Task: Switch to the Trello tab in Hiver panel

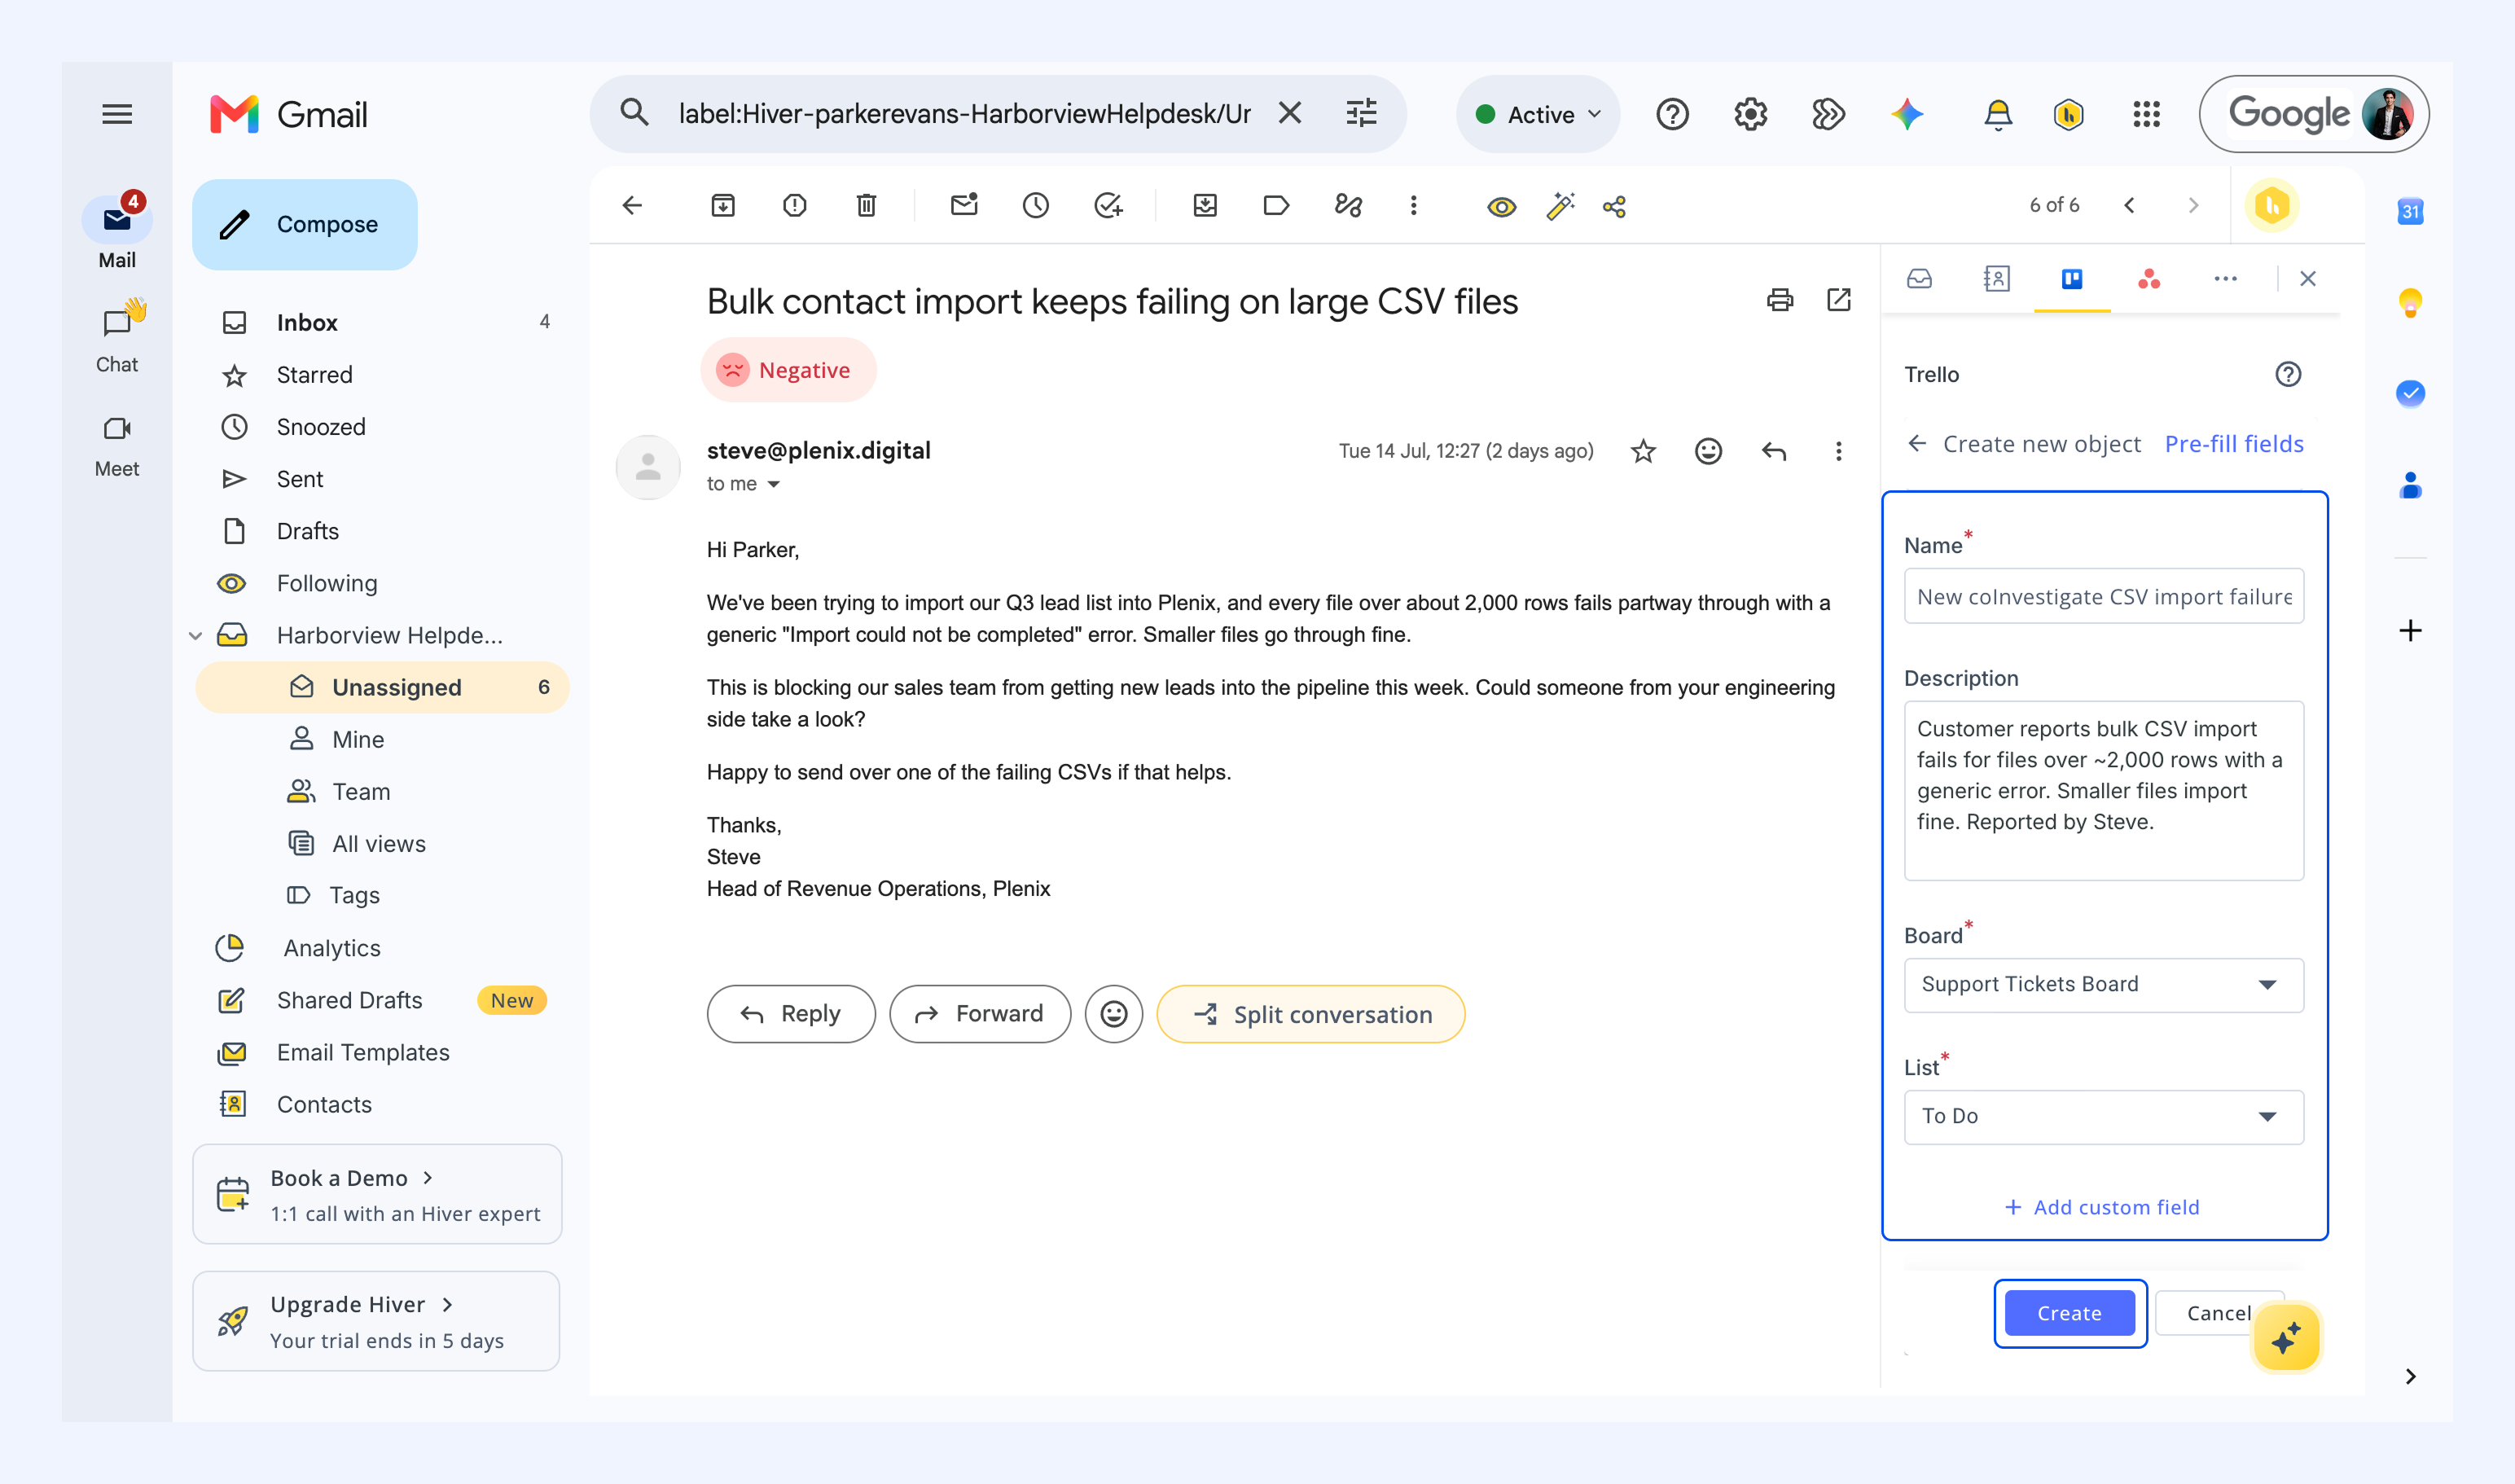Action: coord(2072,279)
